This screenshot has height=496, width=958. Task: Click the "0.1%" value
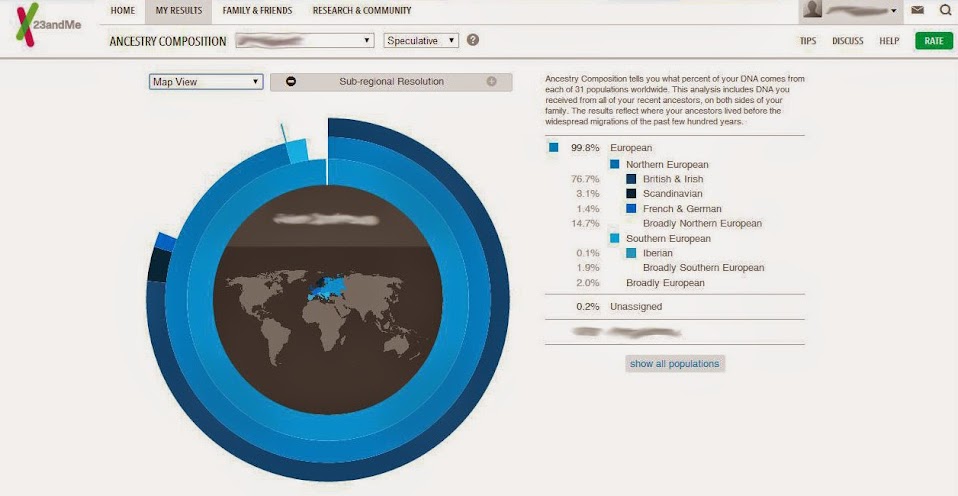[x=587, y=253]
